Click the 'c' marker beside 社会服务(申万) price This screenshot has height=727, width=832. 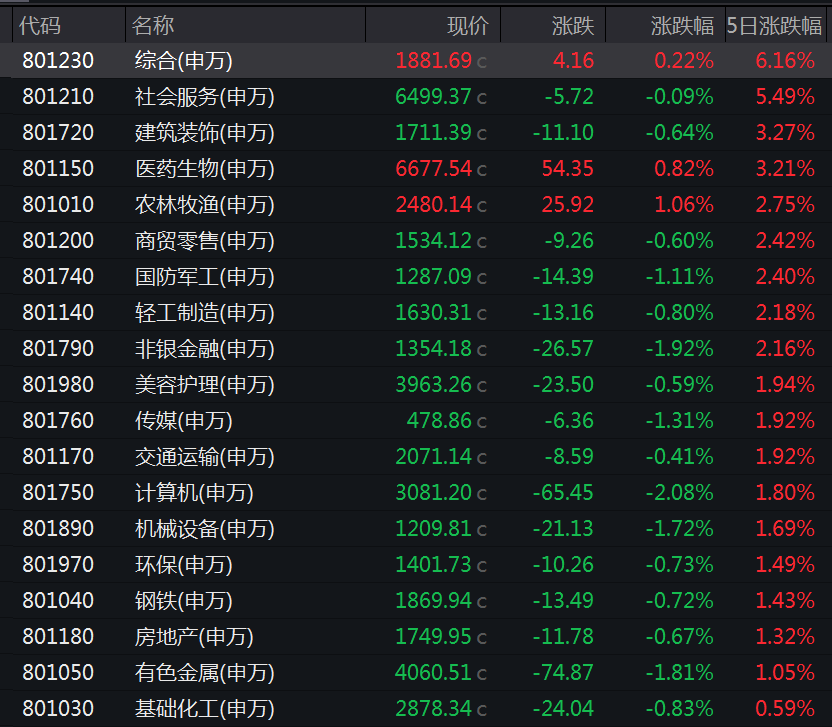[x=482, y=97]
